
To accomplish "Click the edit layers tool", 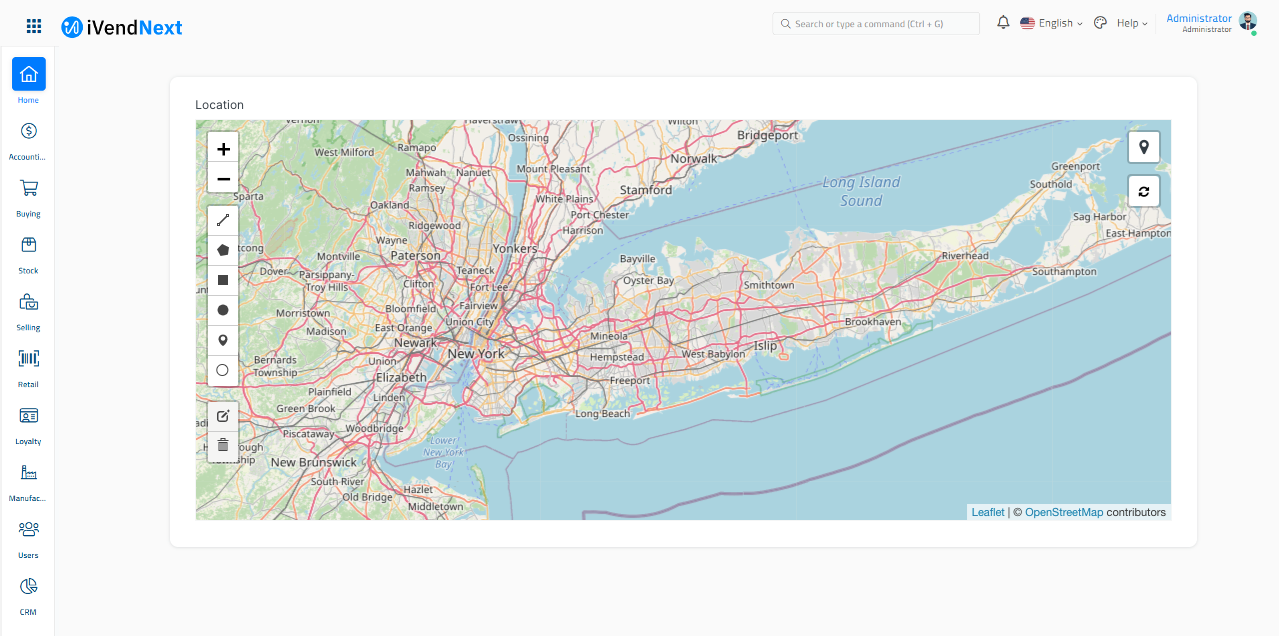I will coord(223,416).
